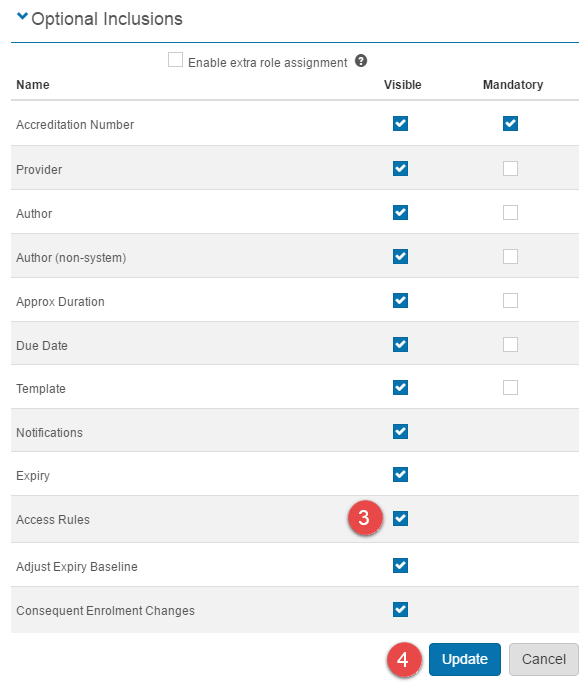Enable extra role assignment checkbox

coord(175,60)
